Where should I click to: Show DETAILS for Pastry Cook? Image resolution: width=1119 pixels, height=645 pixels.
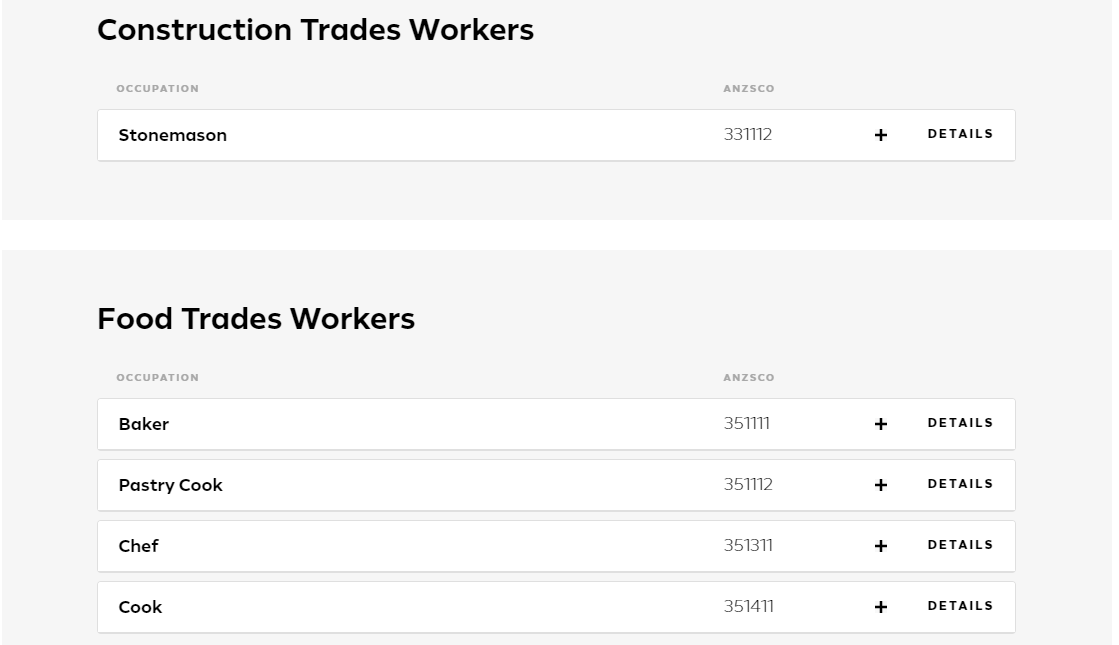pyautogui.click(x=960, y=484)
